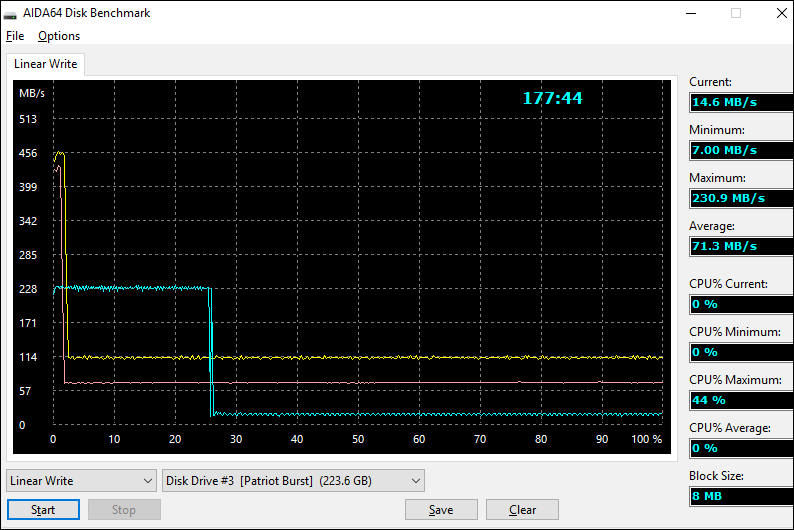Open the Linear Write test type dropdown
Image resolution: width=794 pixels, height=530 pixels.
pos(81,480)
